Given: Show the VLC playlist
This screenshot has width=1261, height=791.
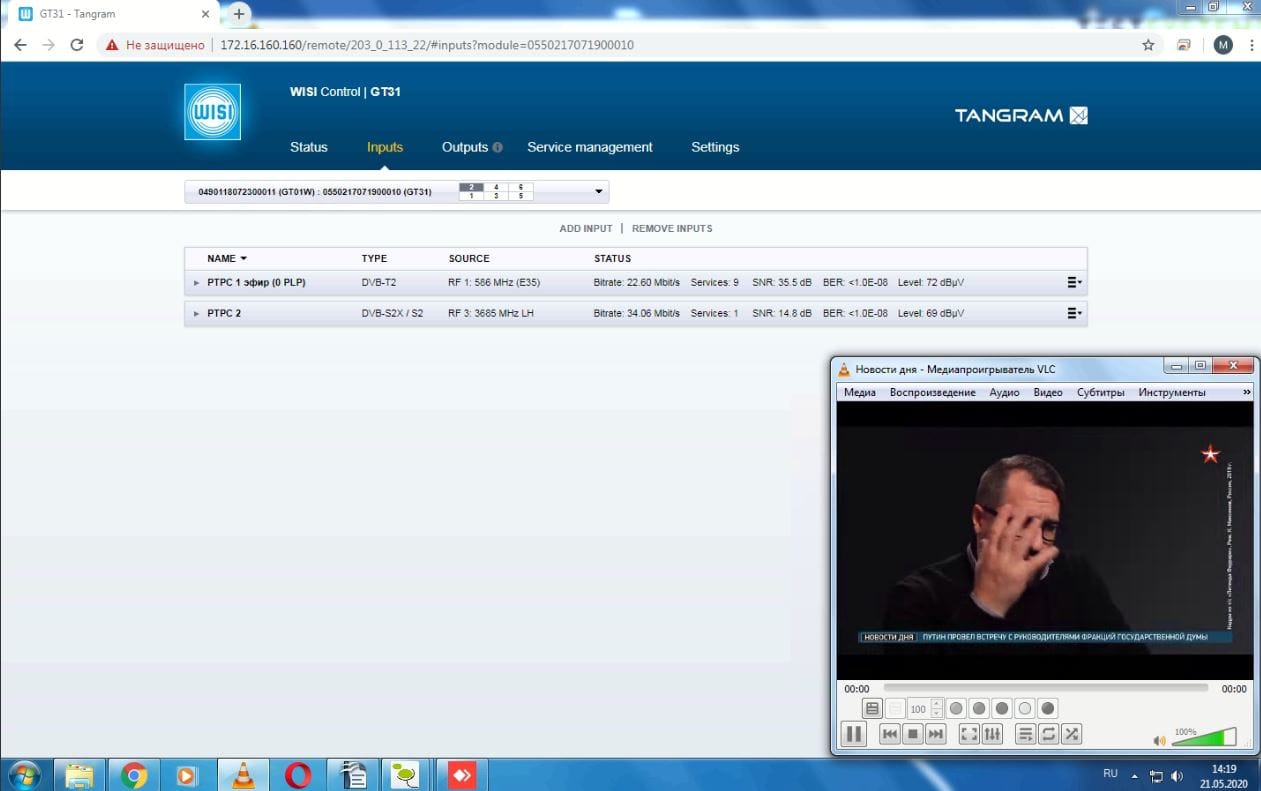Looking at the screenshot, I should coord(1025,734).
